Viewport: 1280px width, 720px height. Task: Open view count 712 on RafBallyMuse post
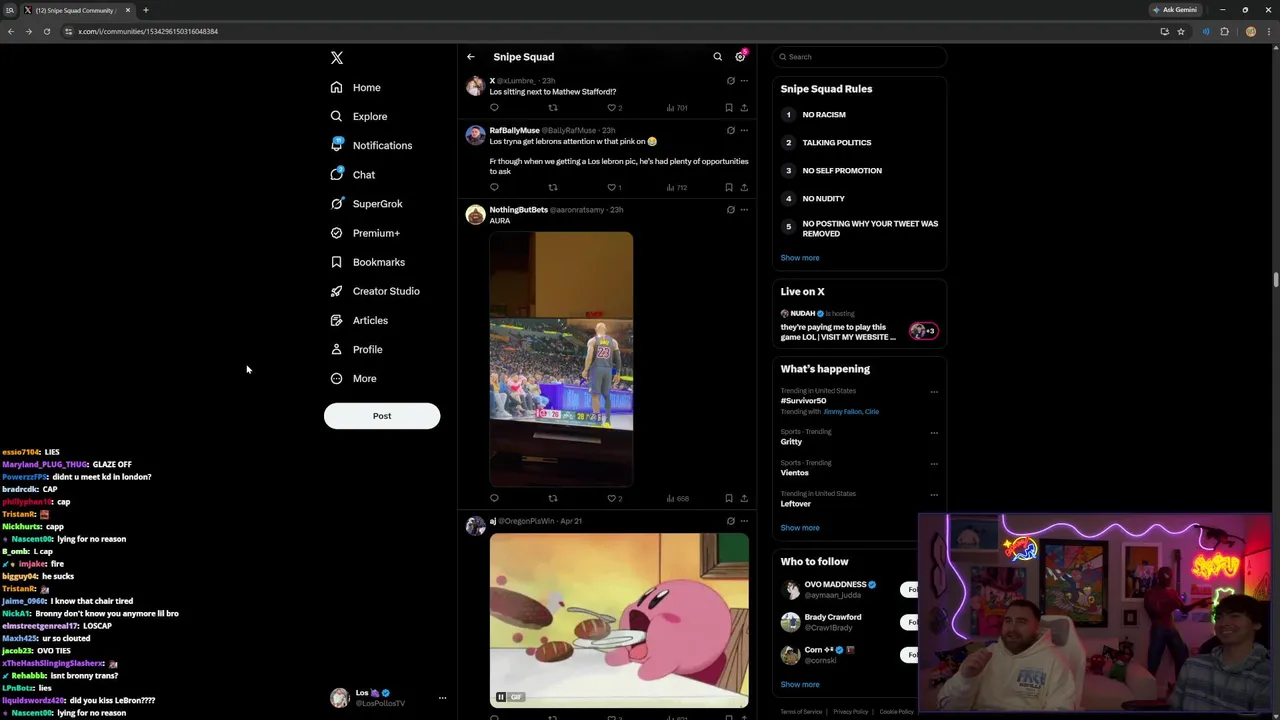point(677,187)
